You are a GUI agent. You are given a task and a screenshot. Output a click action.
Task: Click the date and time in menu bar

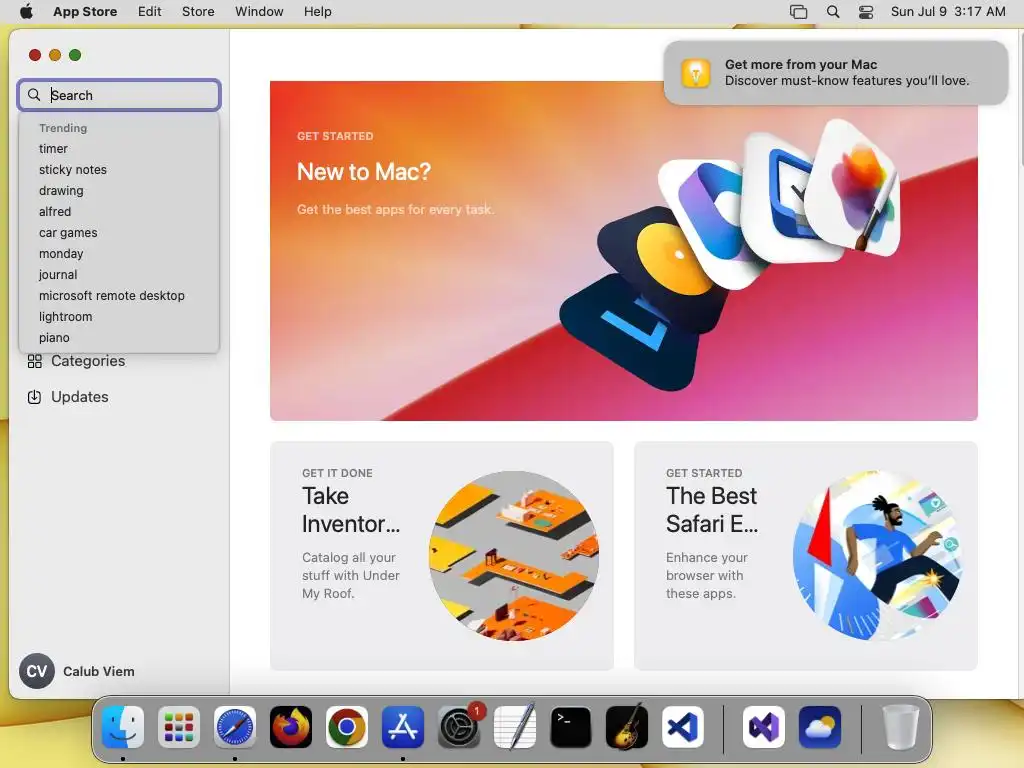click(948, 12)
